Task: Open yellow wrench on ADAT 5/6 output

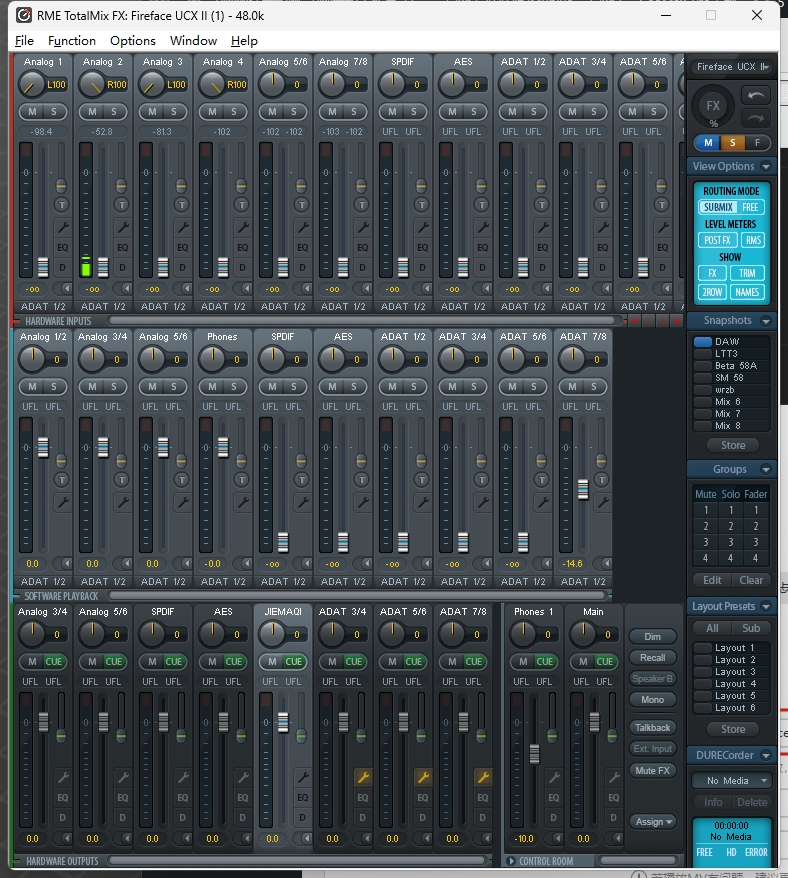Action: (422, 777)
